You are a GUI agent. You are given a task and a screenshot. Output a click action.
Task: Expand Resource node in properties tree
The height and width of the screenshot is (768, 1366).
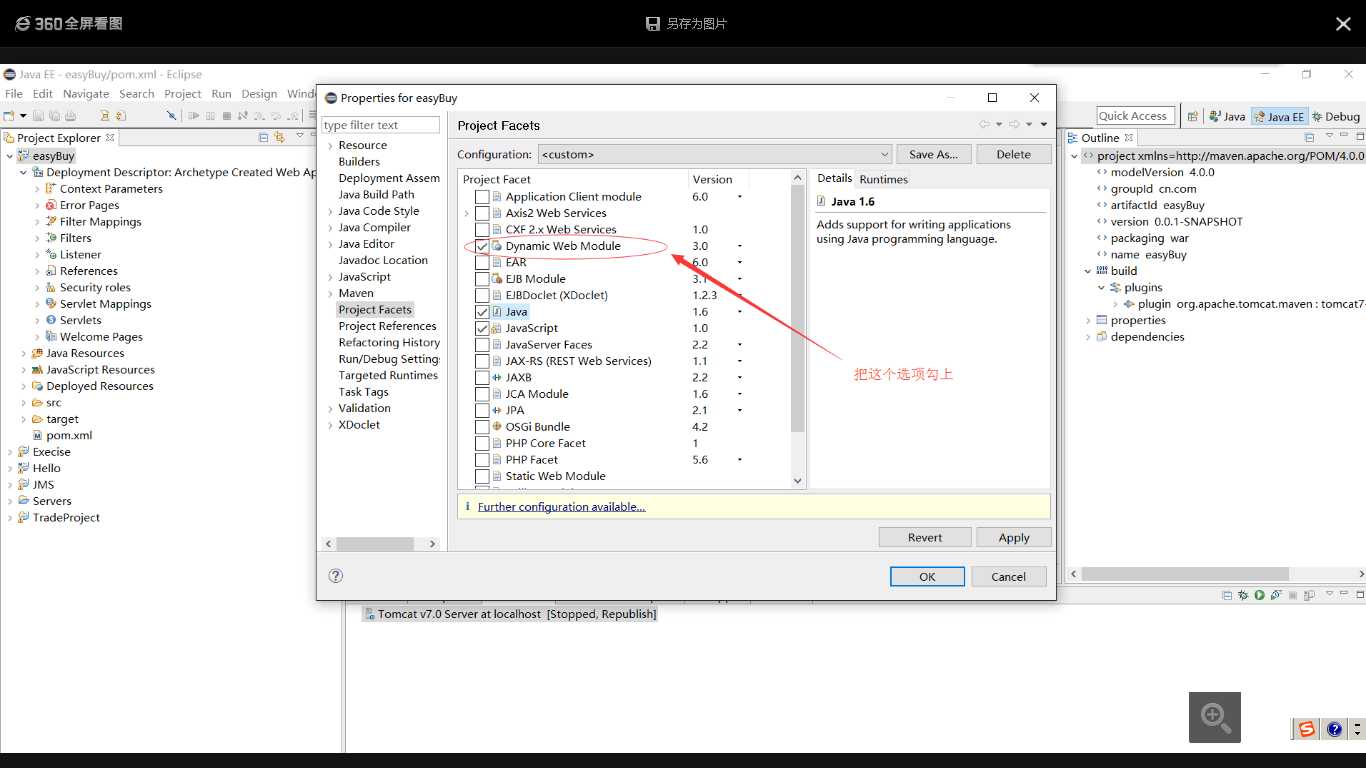[x=330, y=146]
